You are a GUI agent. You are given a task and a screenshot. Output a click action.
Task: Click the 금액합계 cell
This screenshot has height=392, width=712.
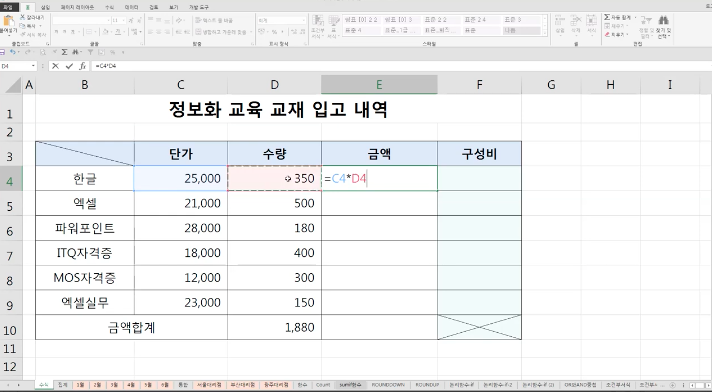[x=132, y=327]
